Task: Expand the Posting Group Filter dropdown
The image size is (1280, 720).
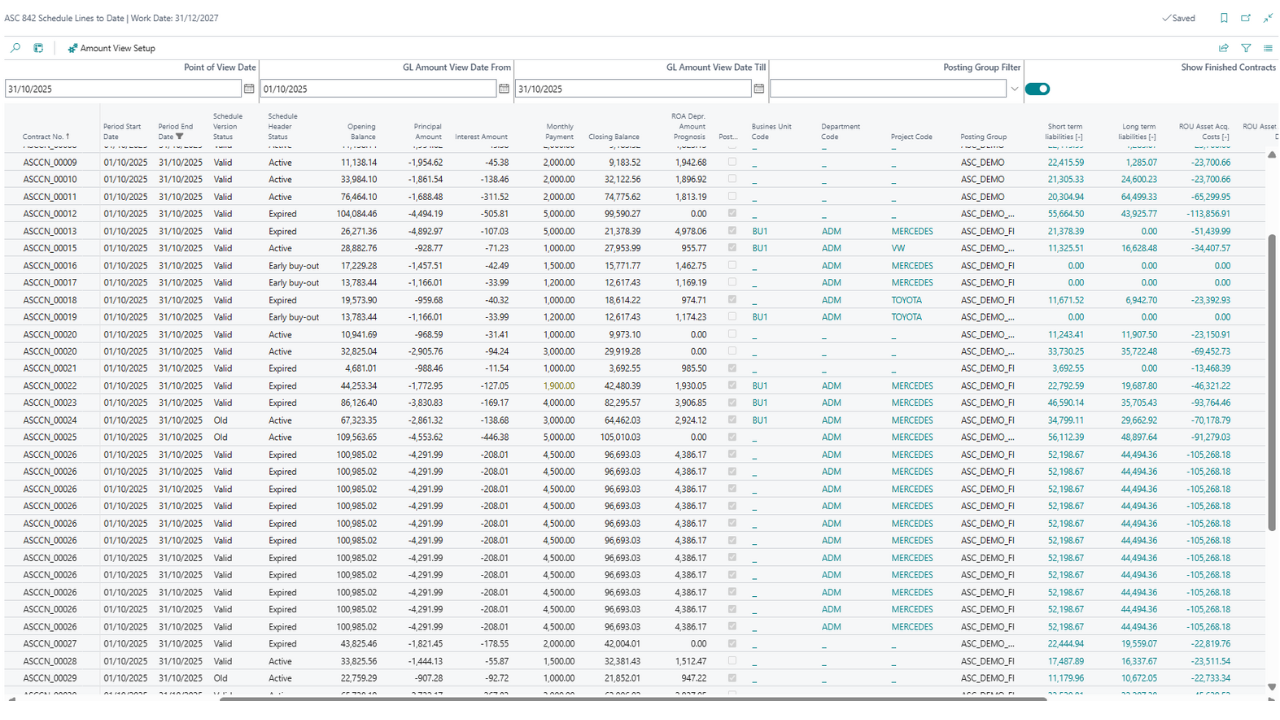Action: click(x=1014, y=89)
